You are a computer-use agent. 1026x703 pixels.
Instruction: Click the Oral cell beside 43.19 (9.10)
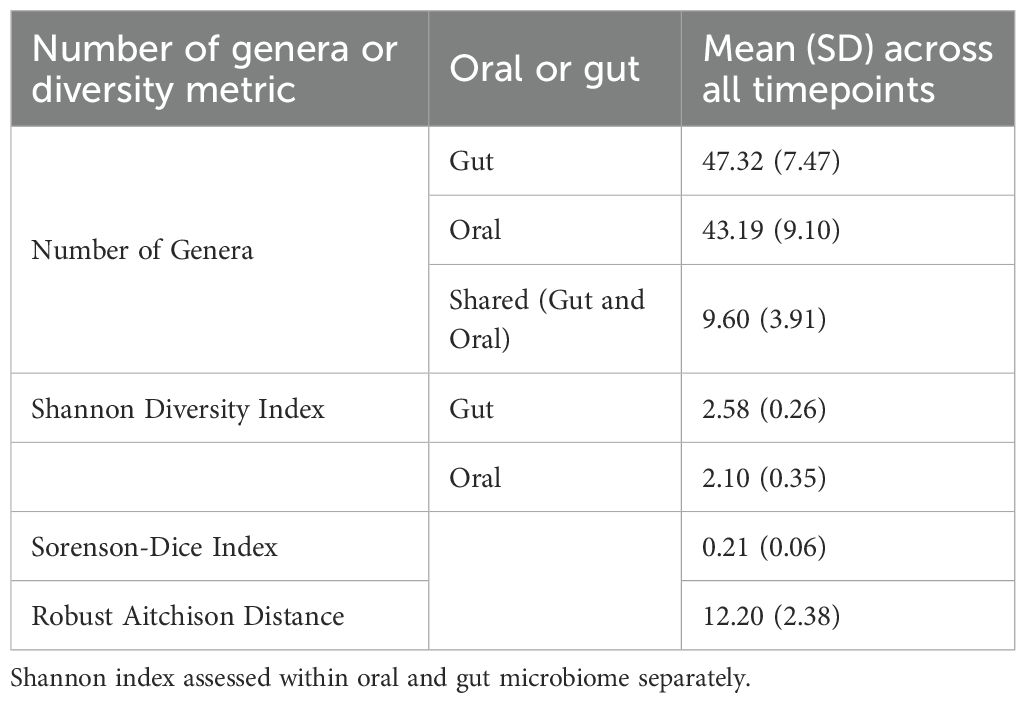pos(475,230)
